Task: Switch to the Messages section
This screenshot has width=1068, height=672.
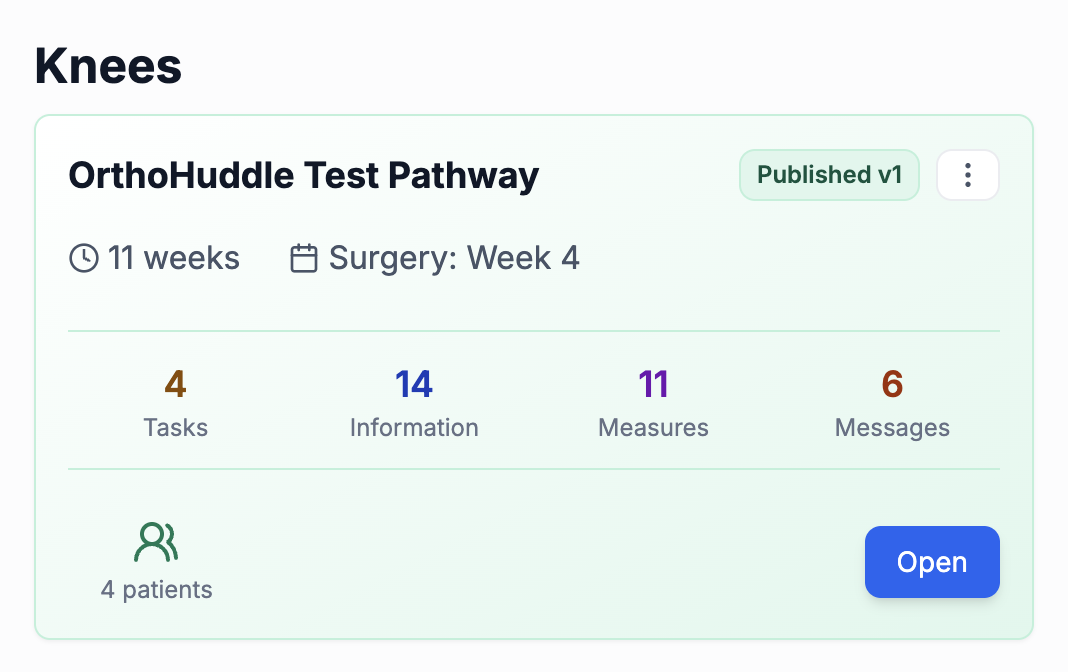Action: (891, 427)
